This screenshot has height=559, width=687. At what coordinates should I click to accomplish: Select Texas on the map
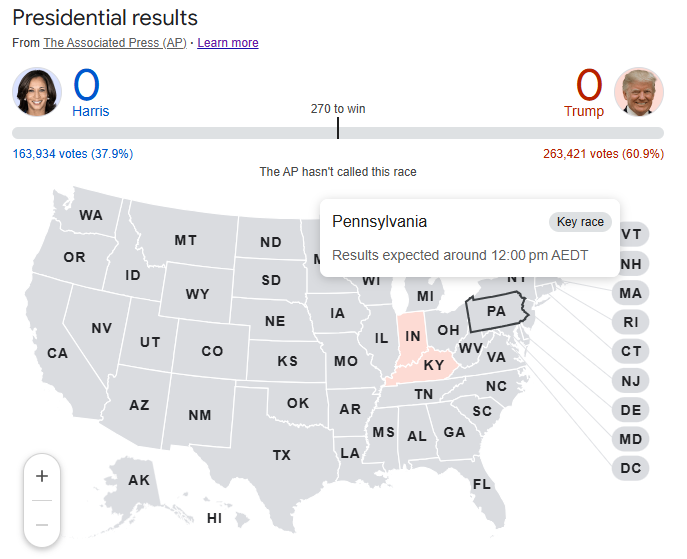[282, 455]
